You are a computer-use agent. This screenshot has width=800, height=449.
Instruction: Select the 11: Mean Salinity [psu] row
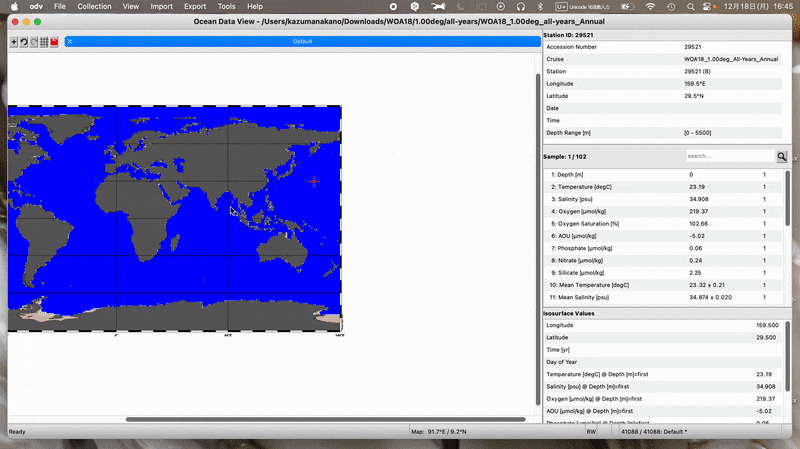click(663, 297)
